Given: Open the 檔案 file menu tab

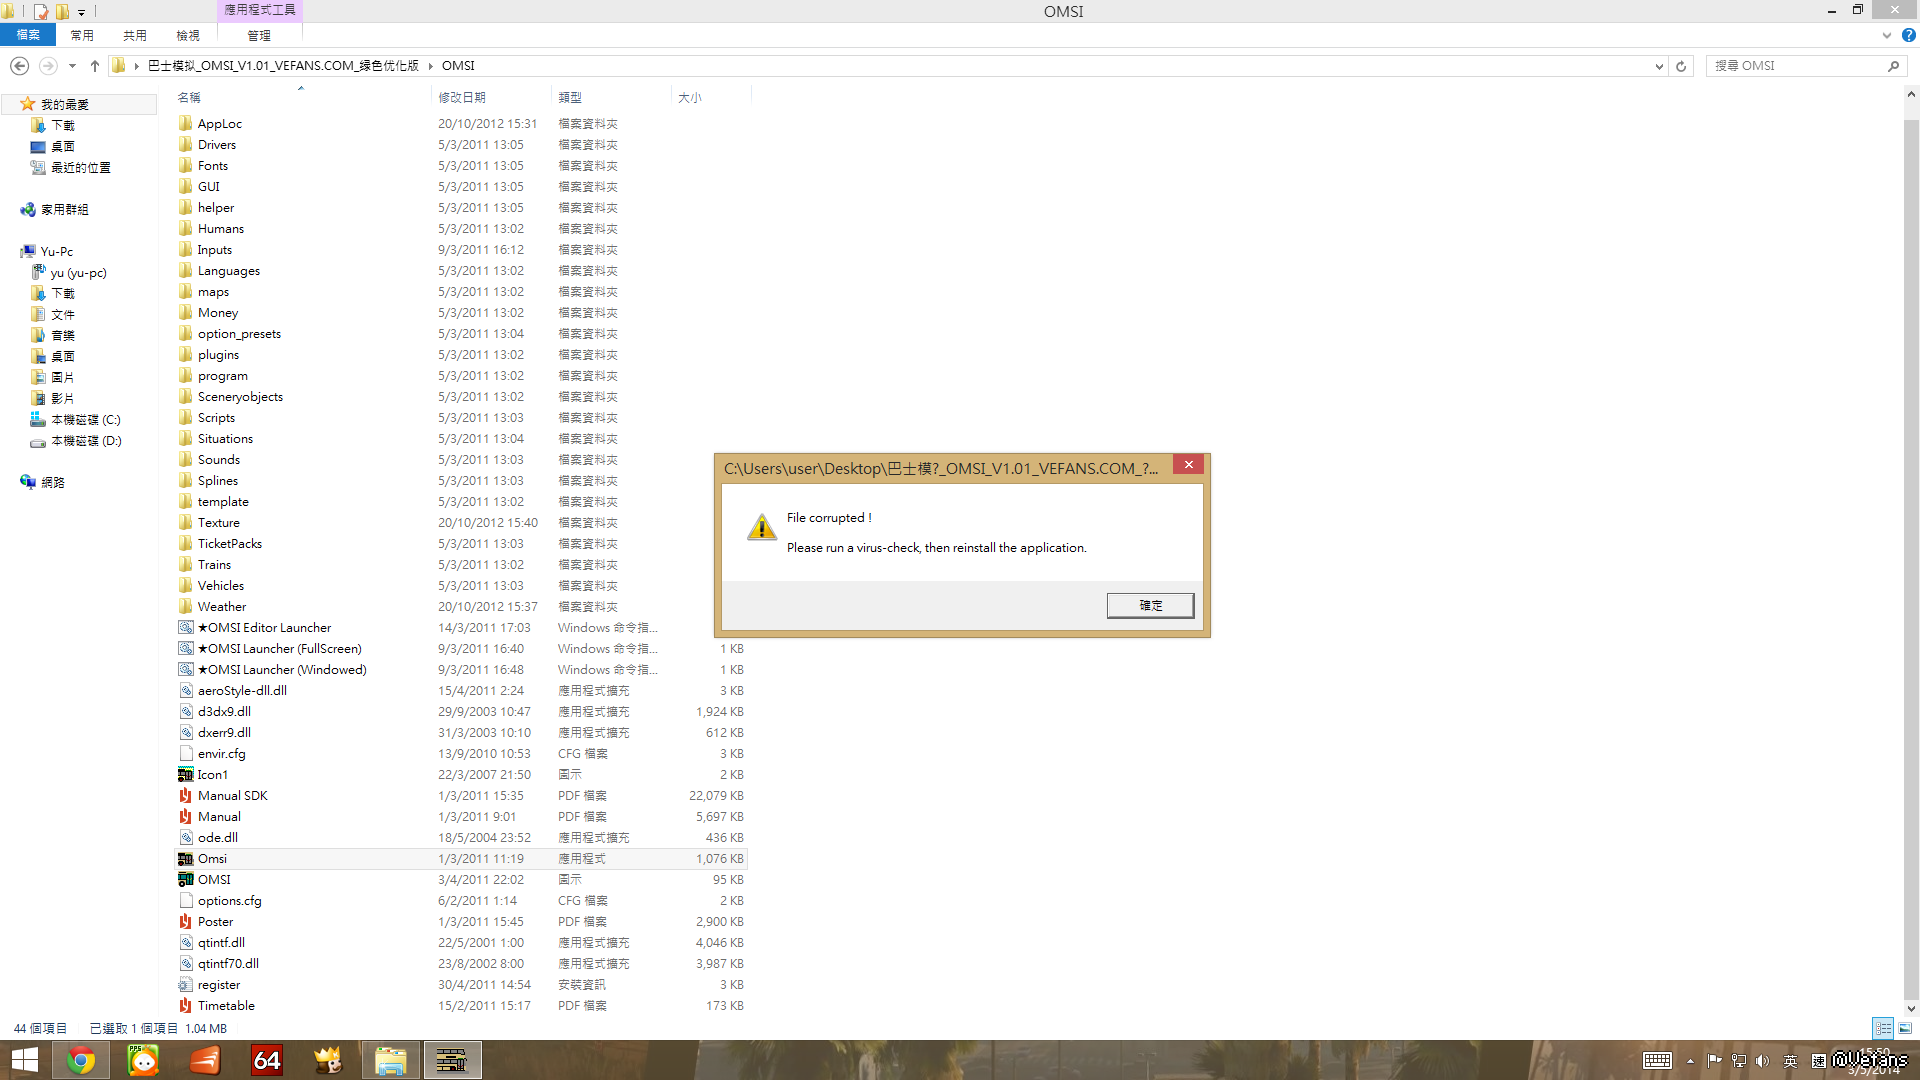Looking at the screenshot, I should click(x=28, y=35).
